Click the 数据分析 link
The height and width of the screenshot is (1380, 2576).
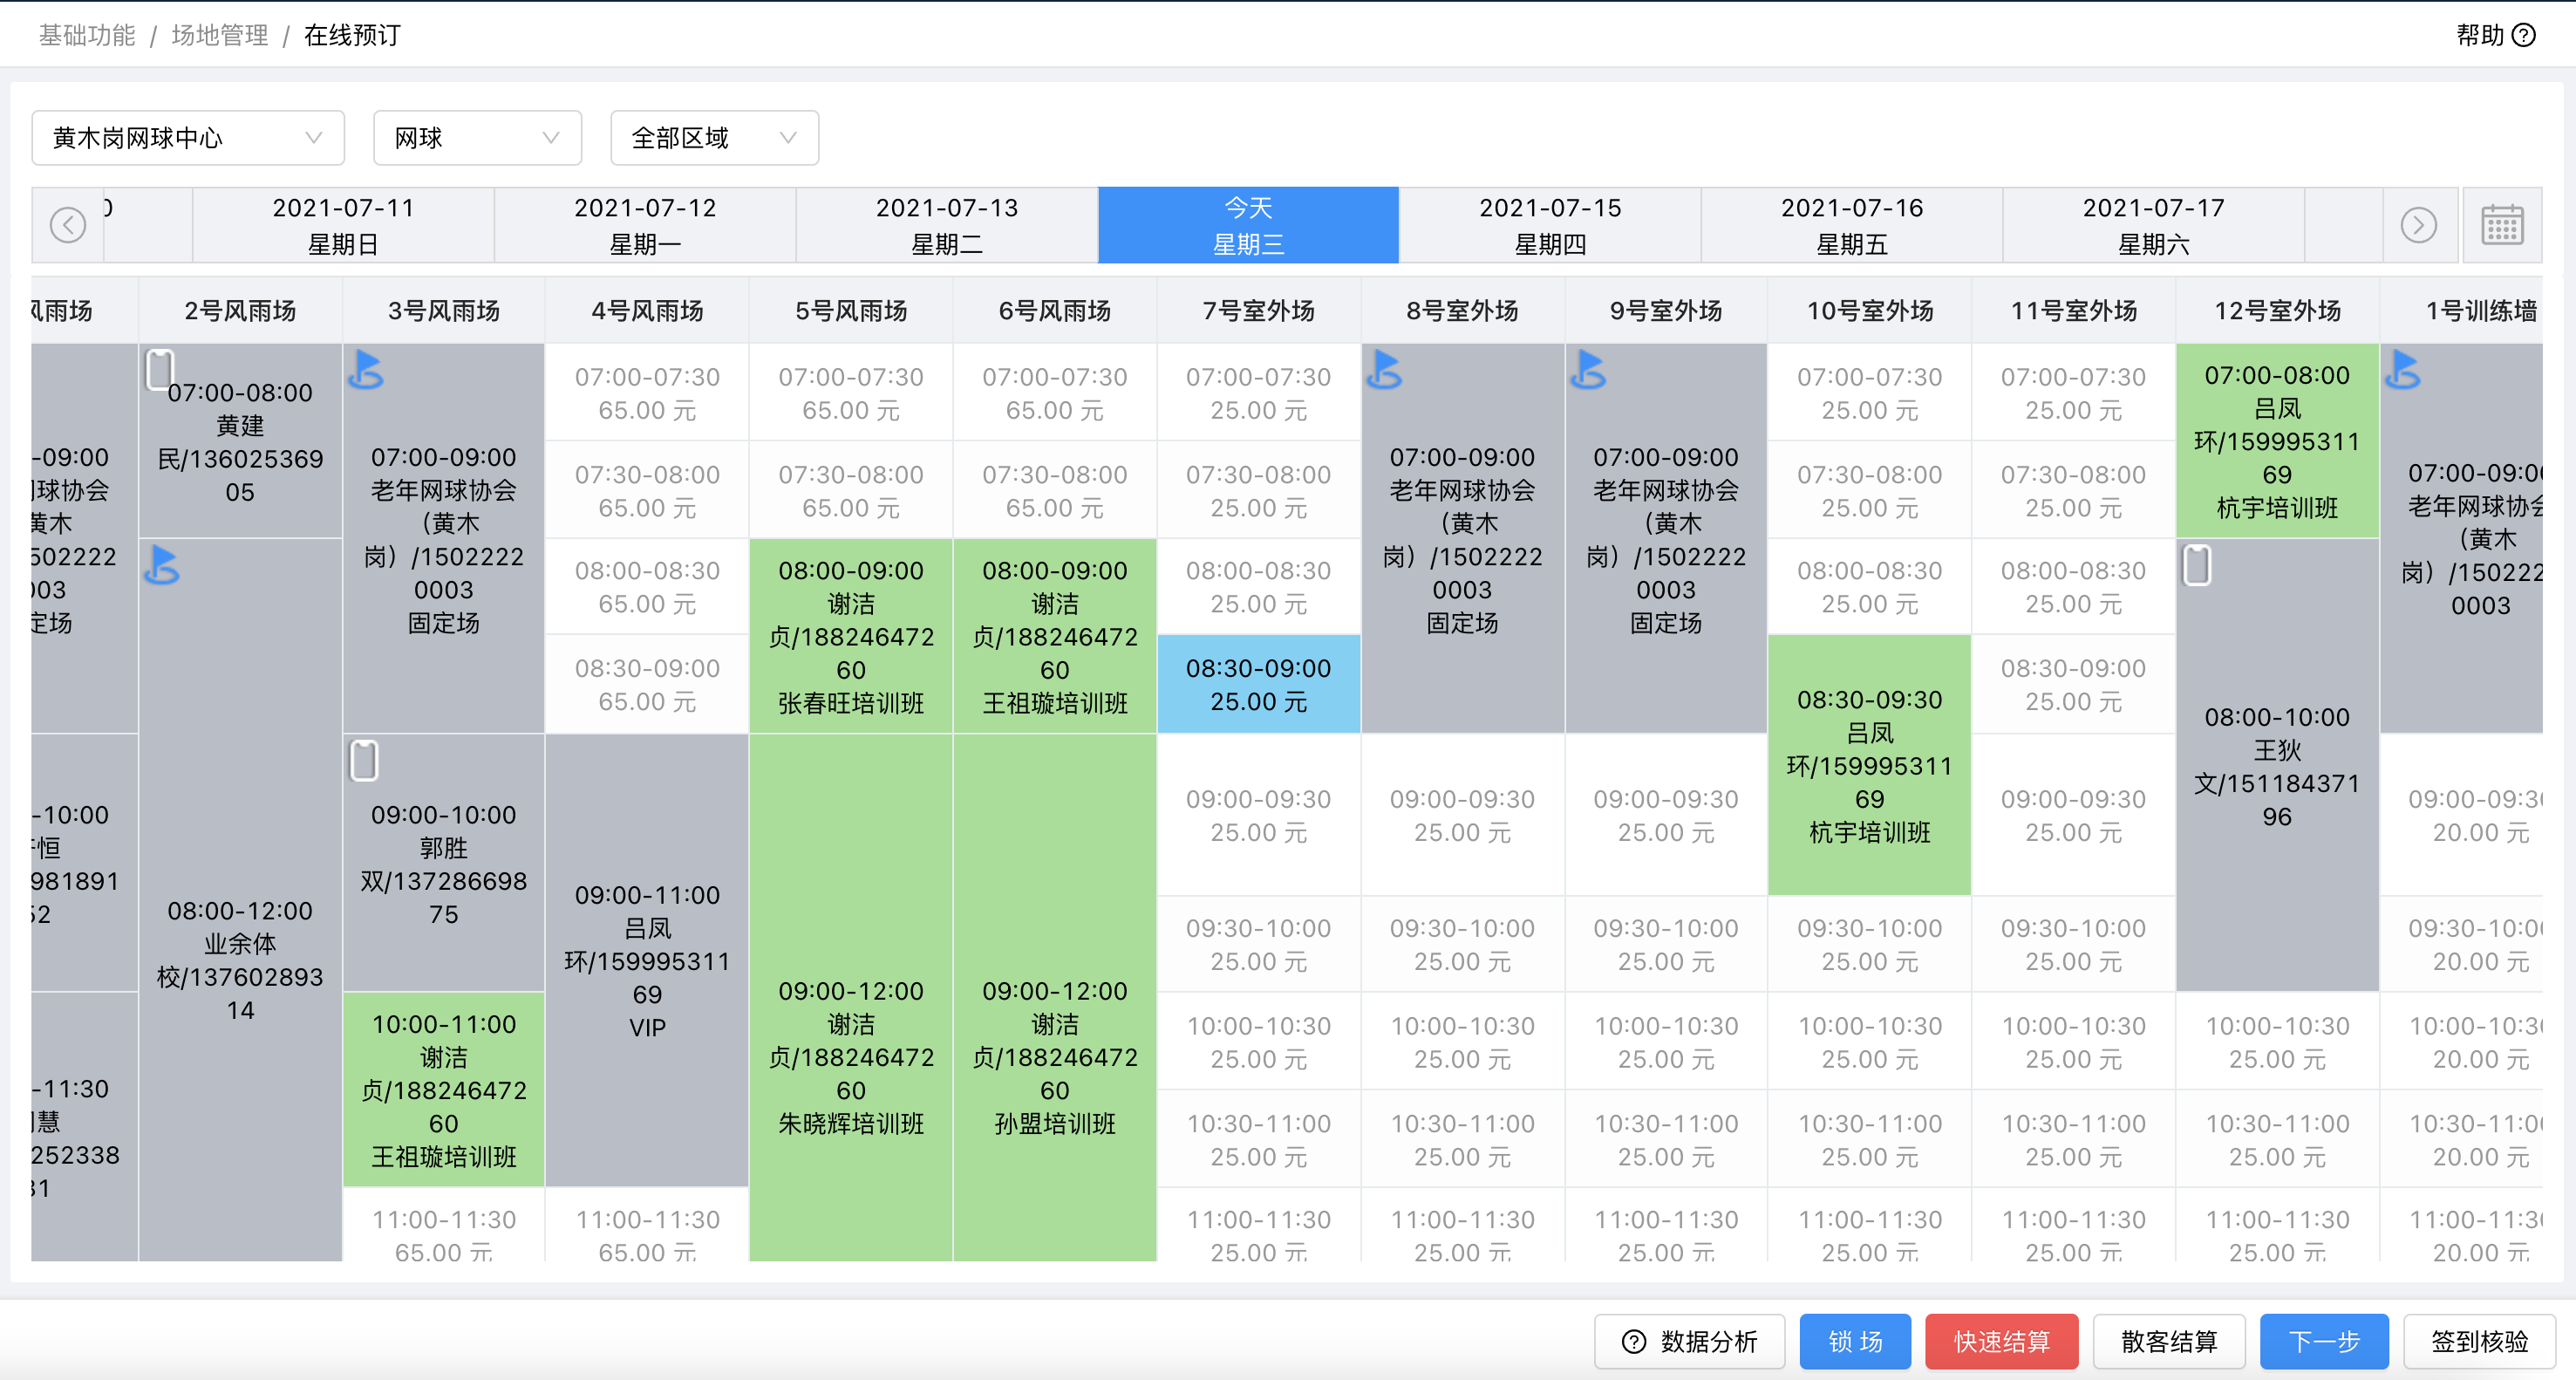tap(1689, 1341)
